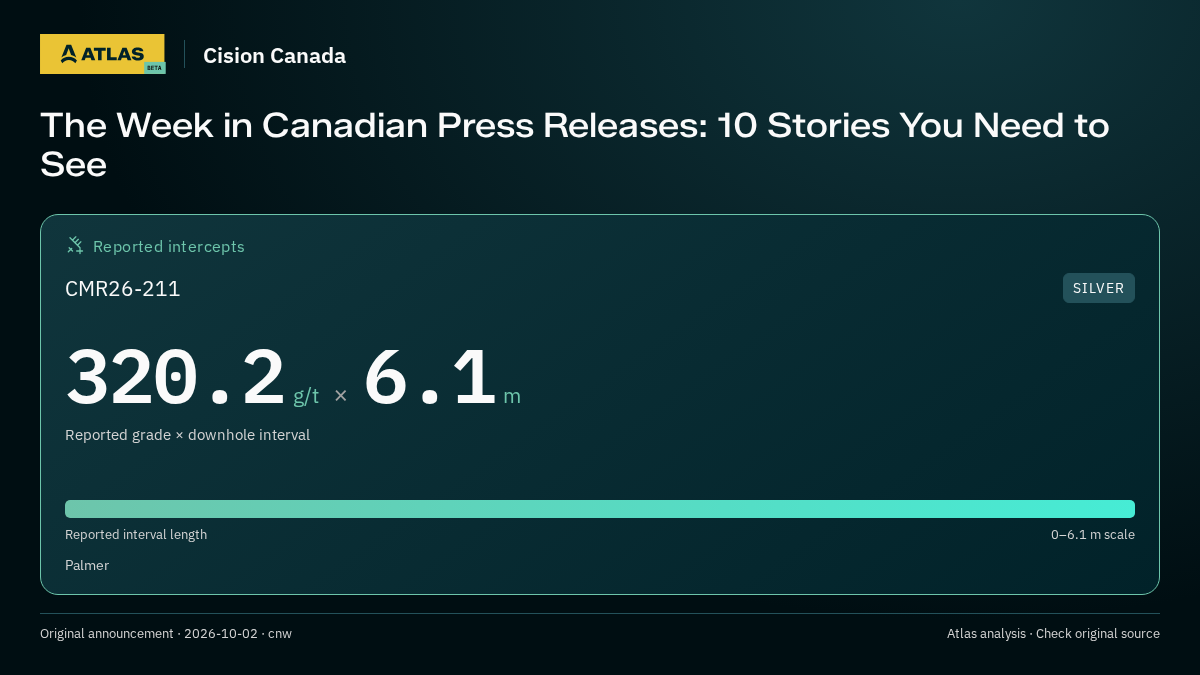Image resolution: width=1200 pixels, height=675 pixels.
Task: Click the Reported interval length label
Action: pos(136,535)
